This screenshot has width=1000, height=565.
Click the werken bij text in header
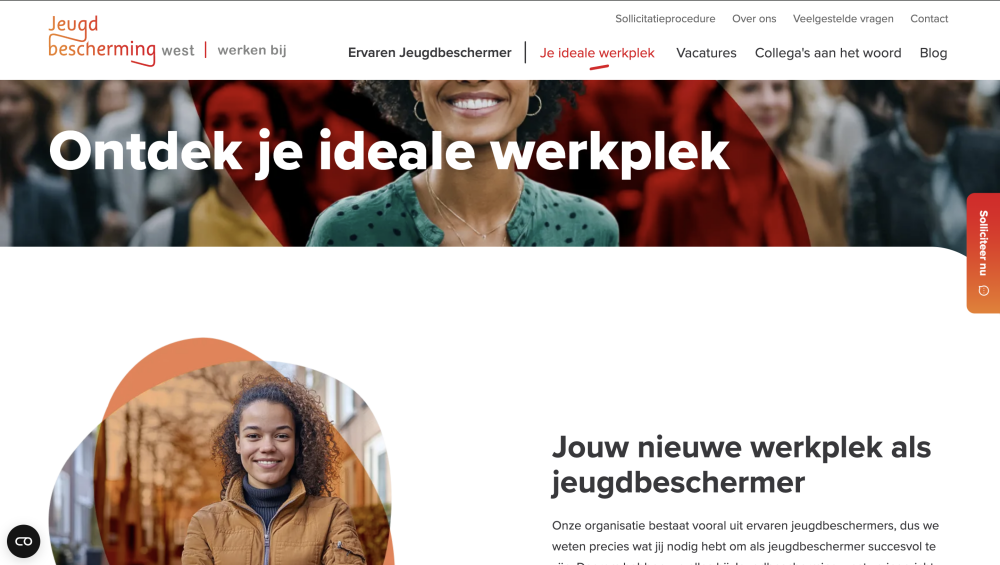coord(252,50)
